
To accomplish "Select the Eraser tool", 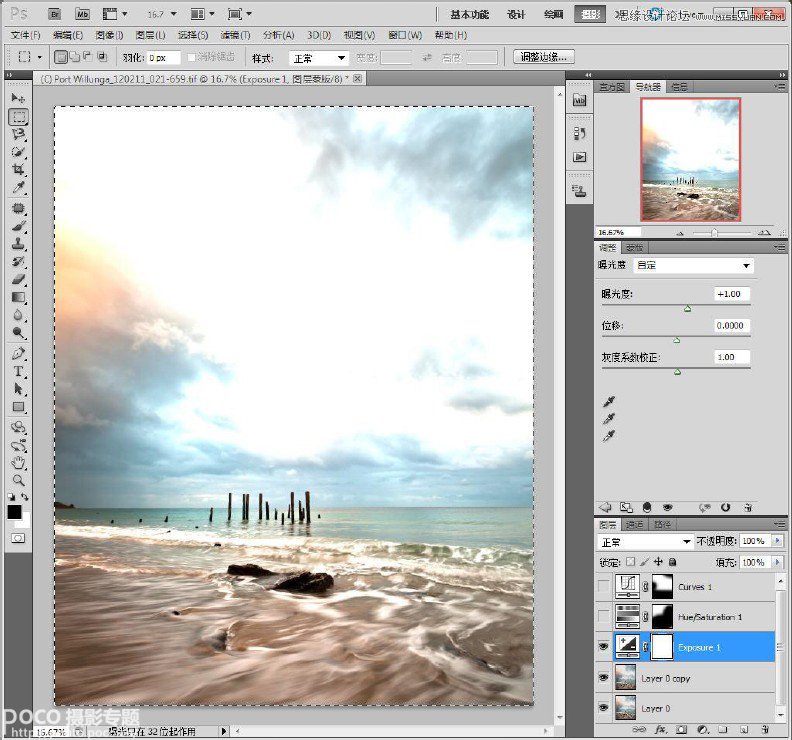I will (18, 279).
